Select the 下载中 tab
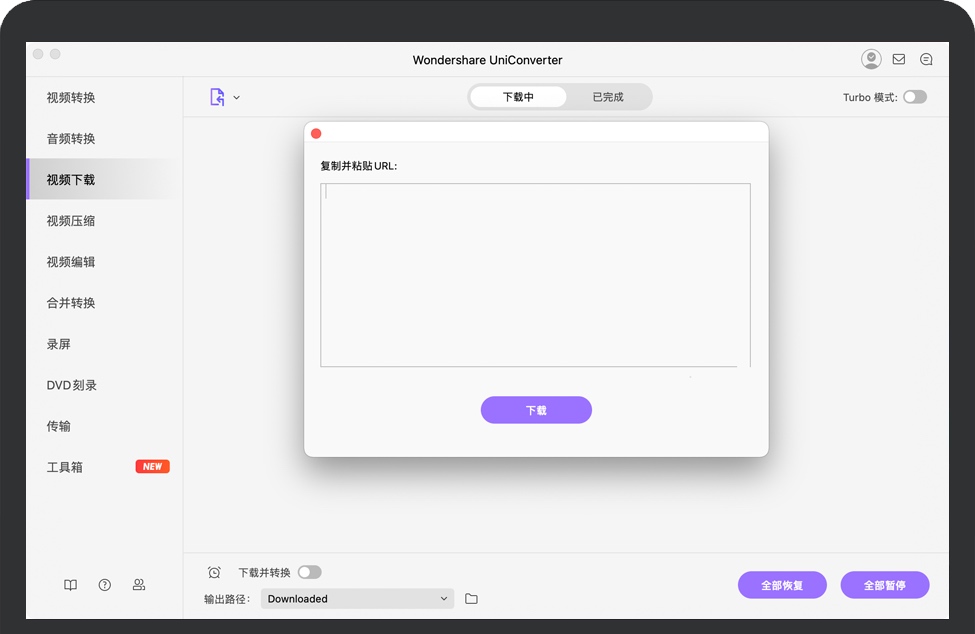Screen dimensions: 975x634 [x=518, y=97]
